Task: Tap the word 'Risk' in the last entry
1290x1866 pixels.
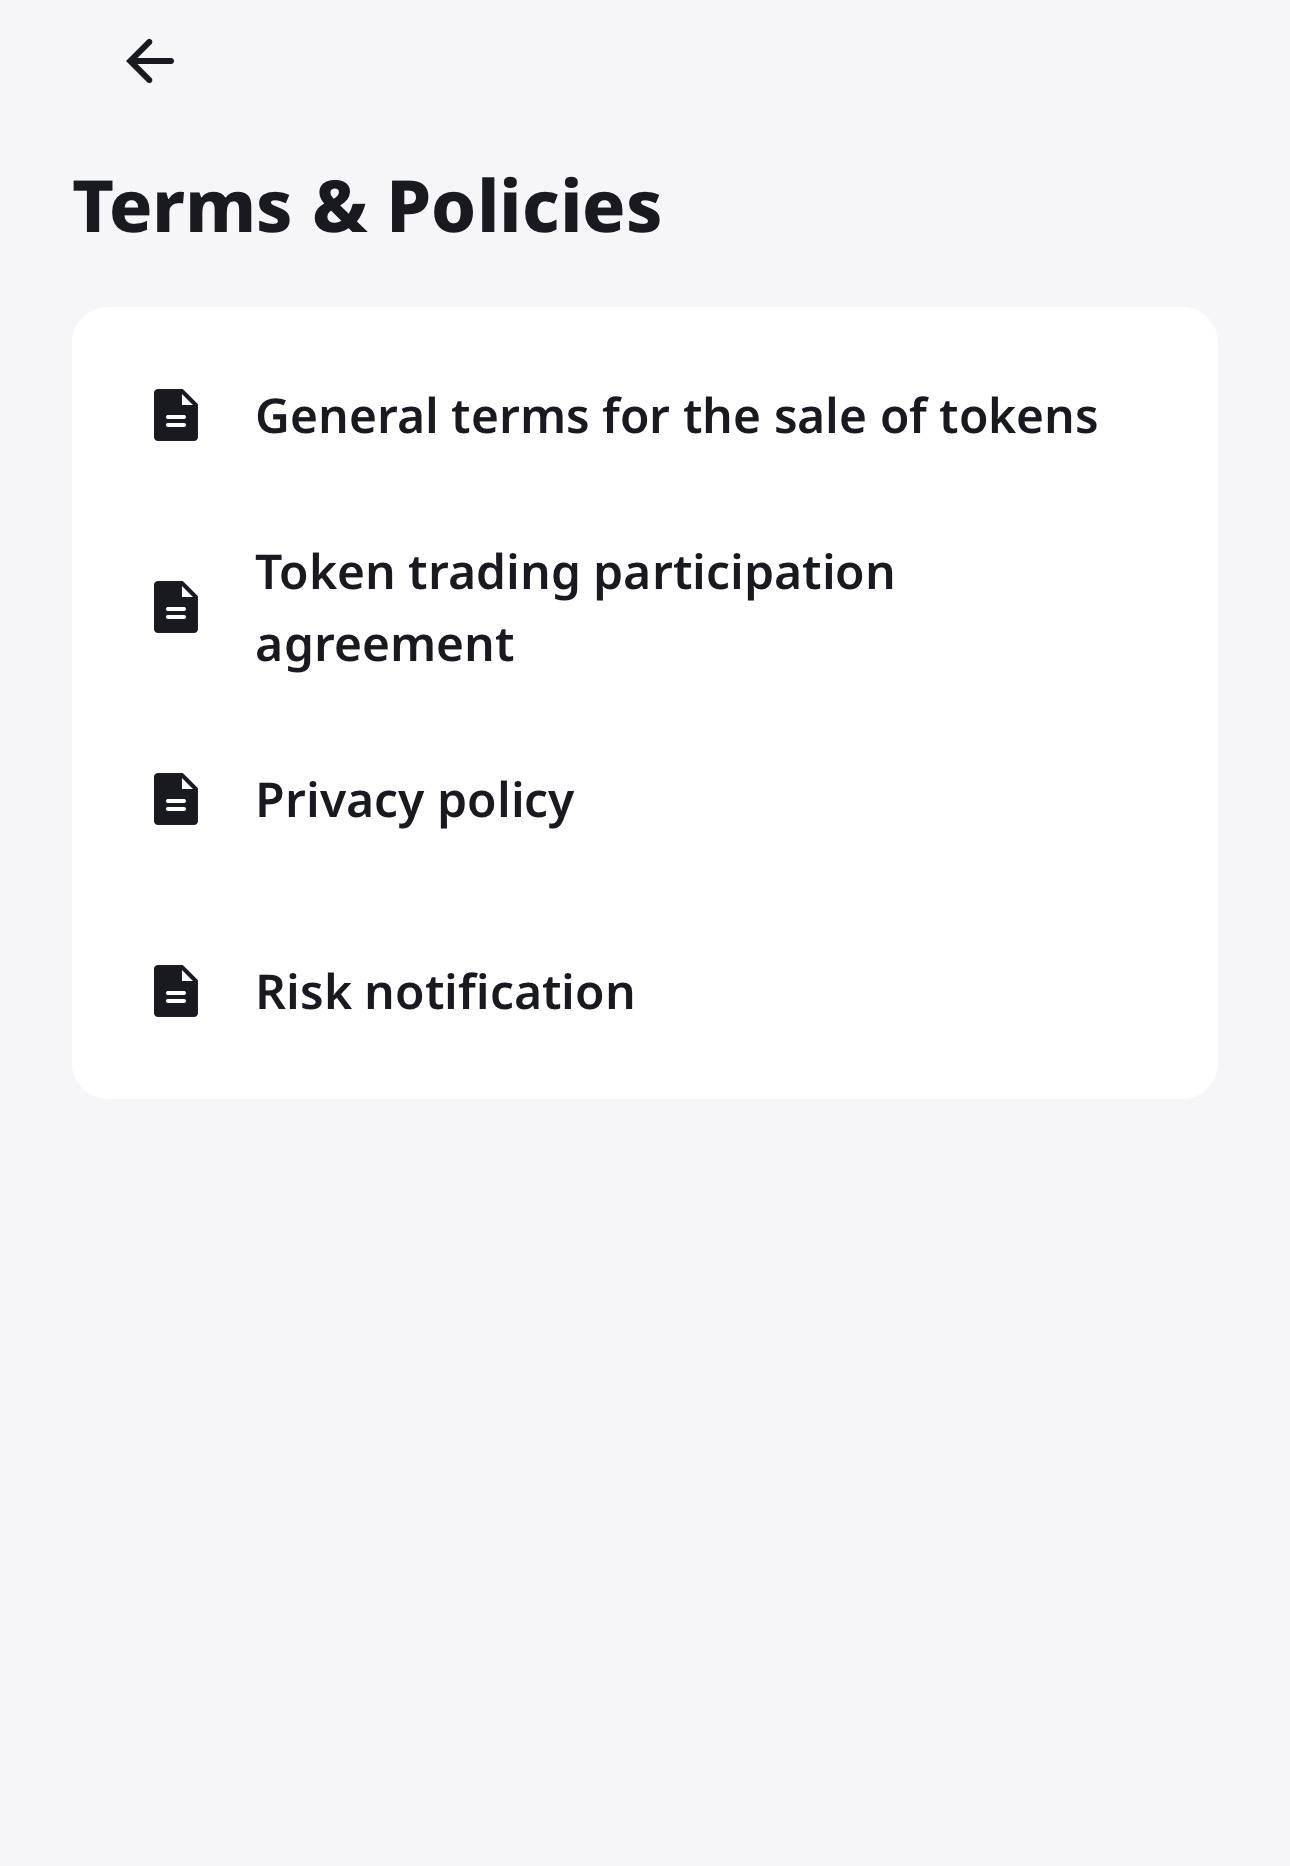Action: tap(304, 992)
